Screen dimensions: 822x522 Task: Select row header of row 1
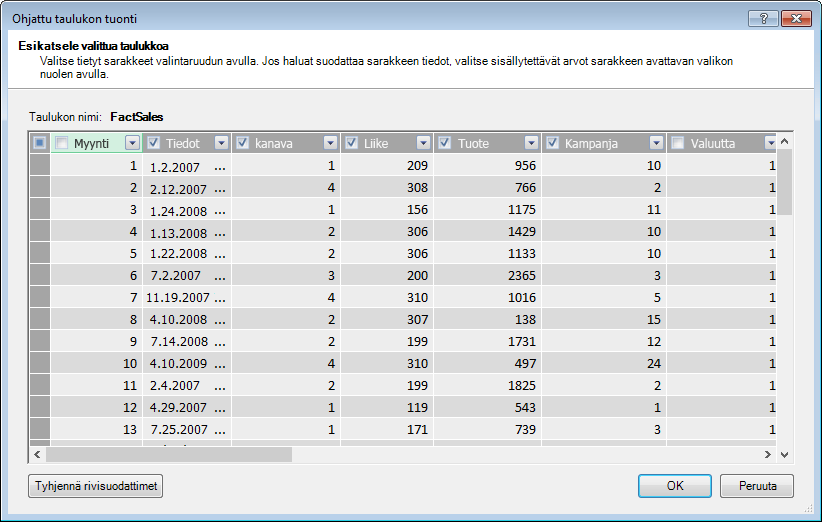[x=40, y=166]
